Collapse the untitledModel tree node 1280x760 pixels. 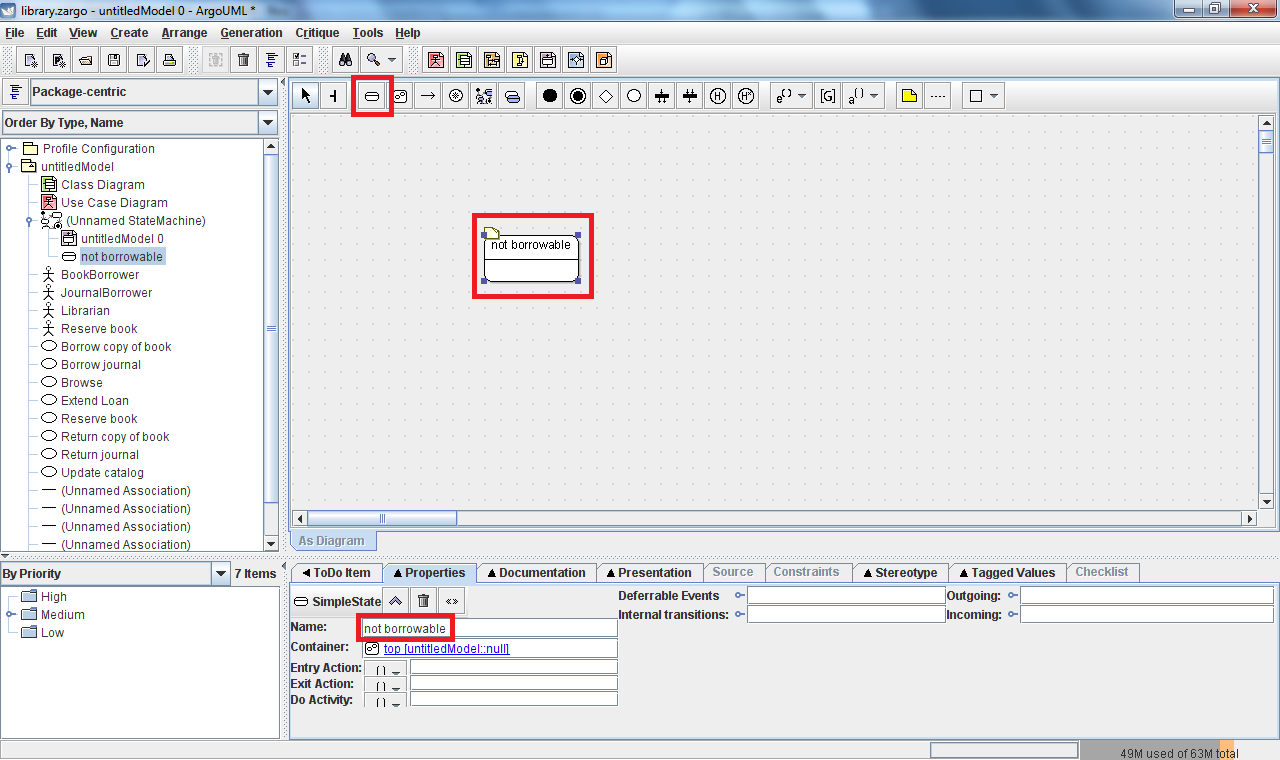click(11, 167)
